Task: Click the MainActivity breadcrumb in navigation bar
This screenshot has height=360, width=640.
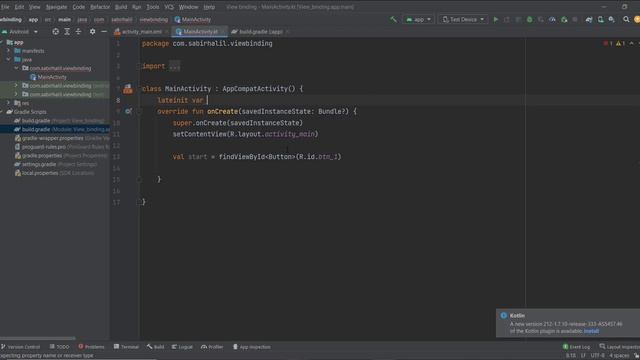Action: 192,19
